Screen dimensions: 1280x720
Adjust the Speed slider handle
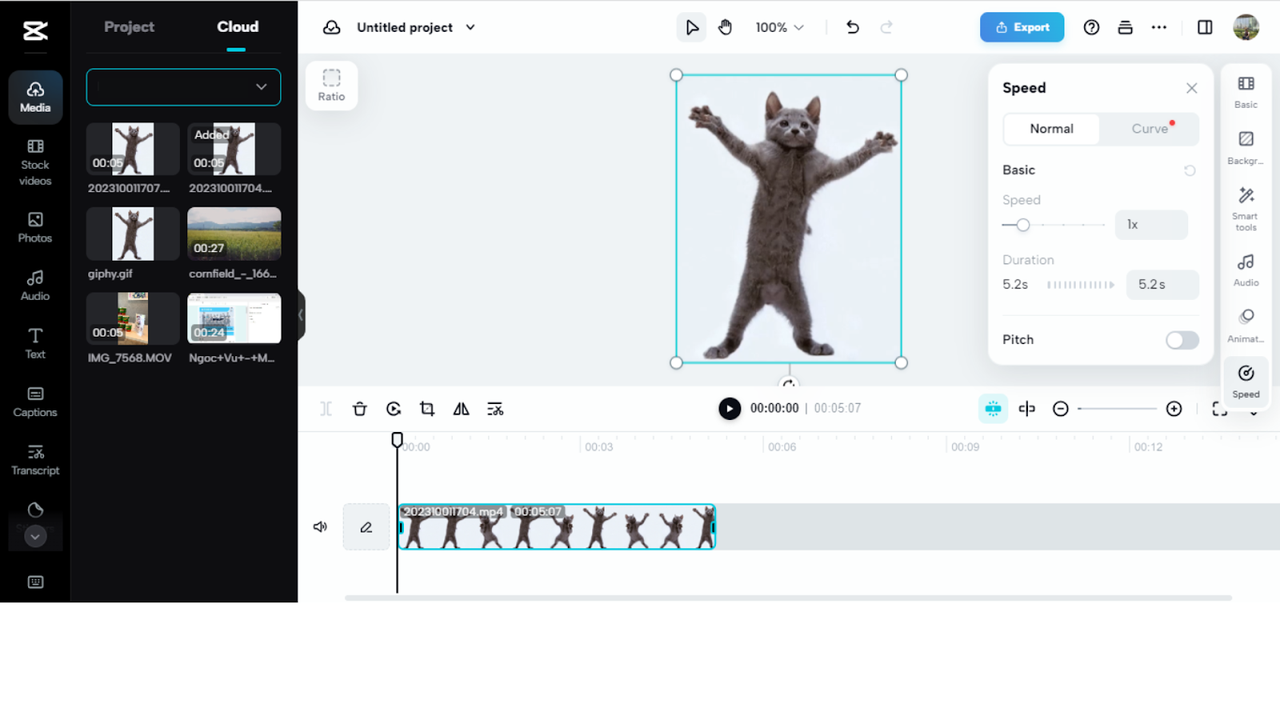pos(1022,225)
